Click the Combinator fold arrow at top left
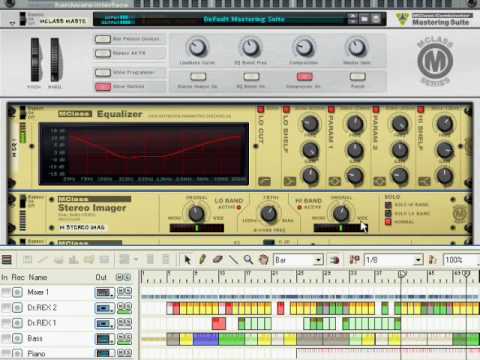Viewport: 480px width, 360px height. (13, 23)
